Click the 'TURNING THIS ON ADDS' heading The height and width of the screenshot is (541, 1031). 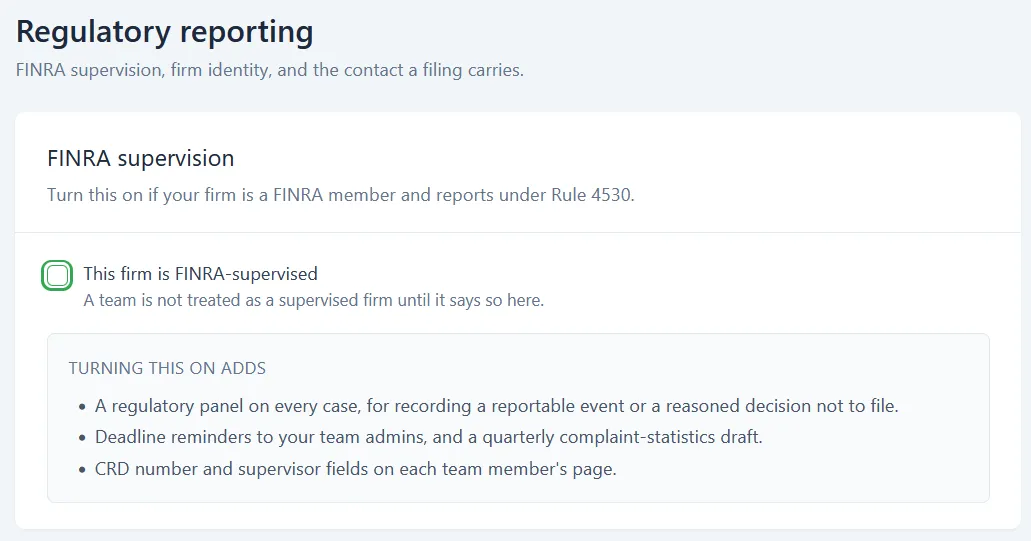coord(167,368)
